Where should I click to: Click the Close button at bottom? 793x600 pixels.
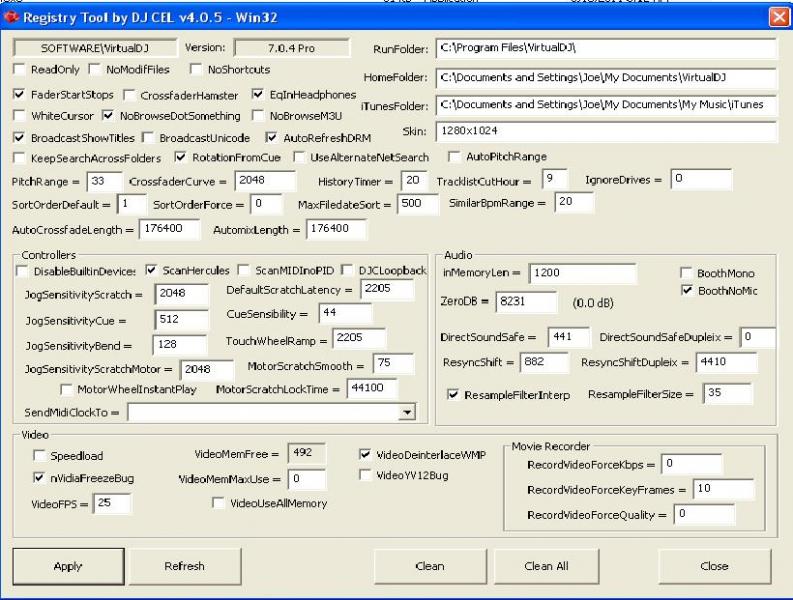point(714,566)
